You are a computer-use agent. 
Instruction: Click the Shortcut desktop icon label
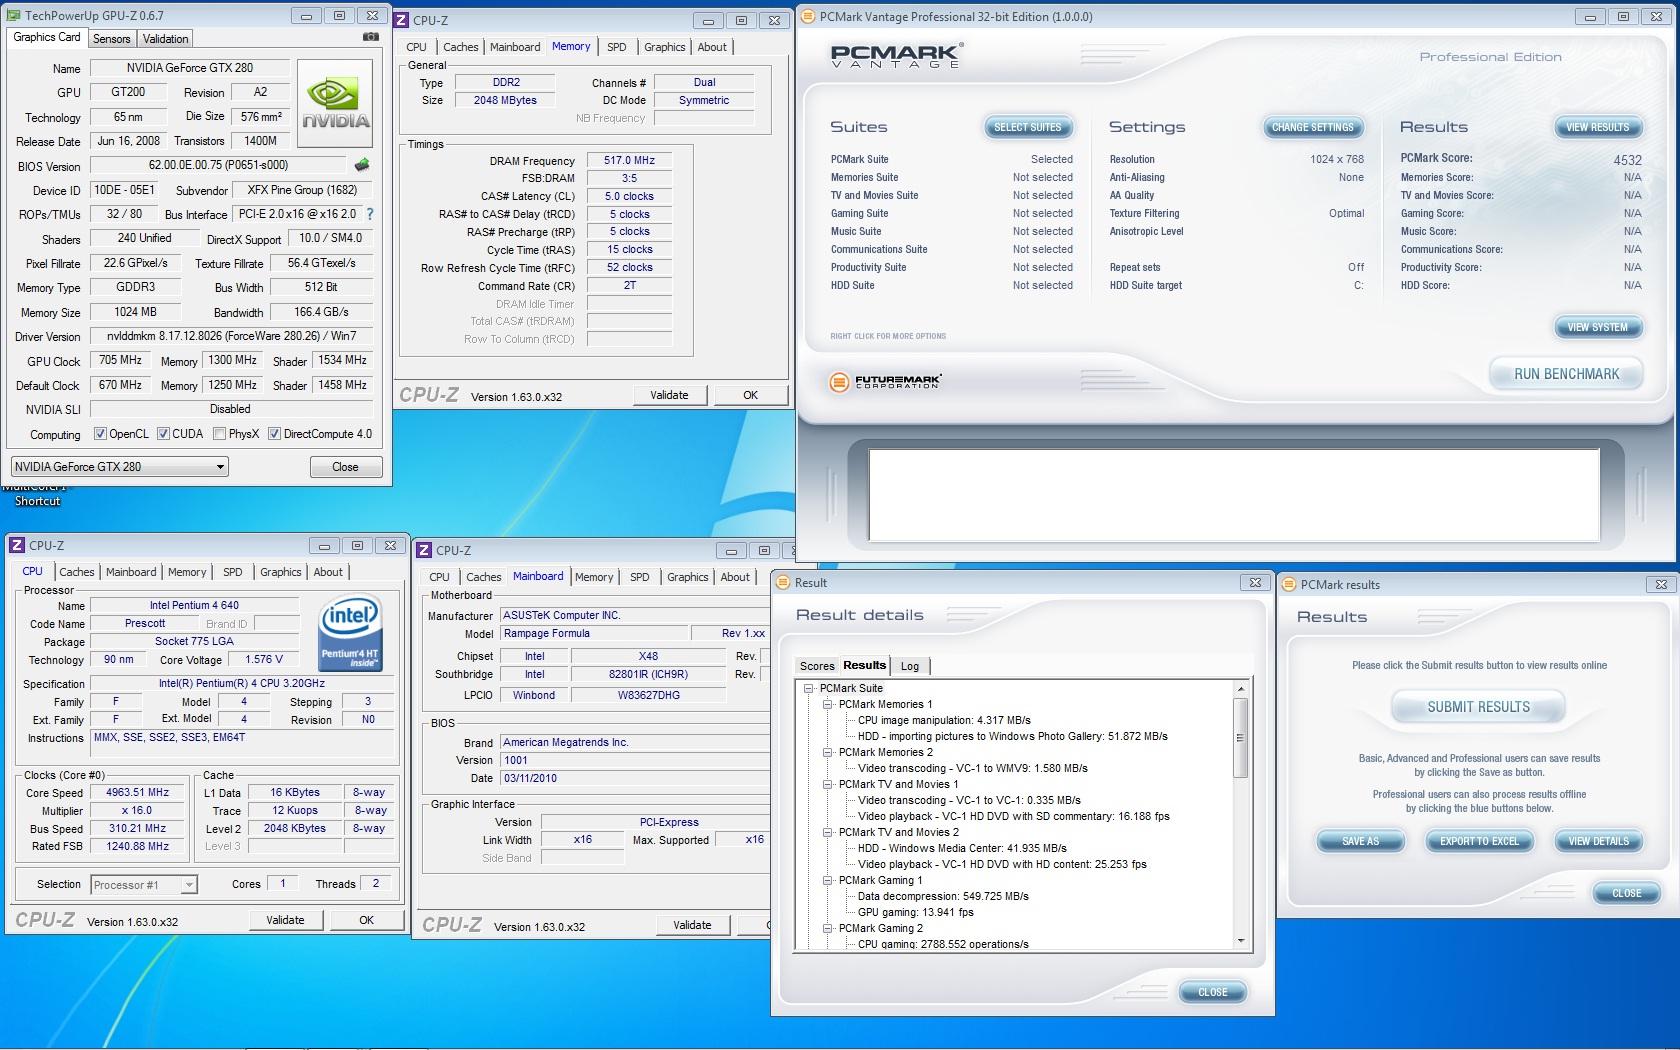pyautogui.click(x=37, y=501)
